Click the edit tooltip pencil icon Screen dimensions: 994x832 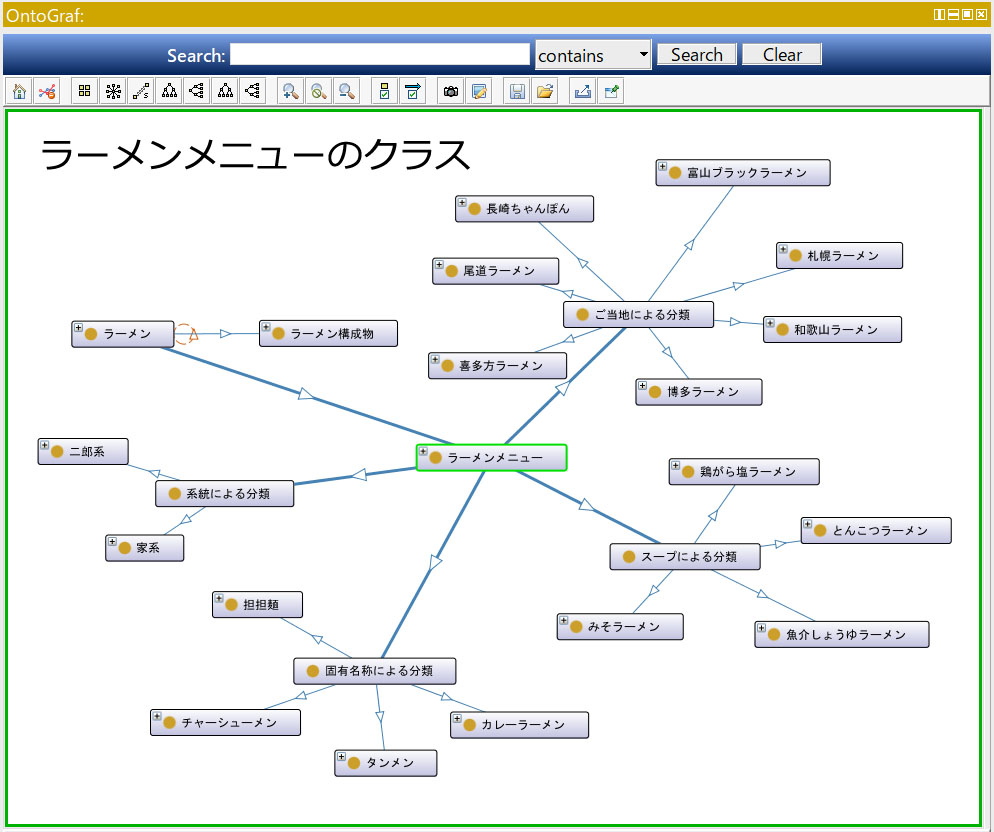pos(479,91)
